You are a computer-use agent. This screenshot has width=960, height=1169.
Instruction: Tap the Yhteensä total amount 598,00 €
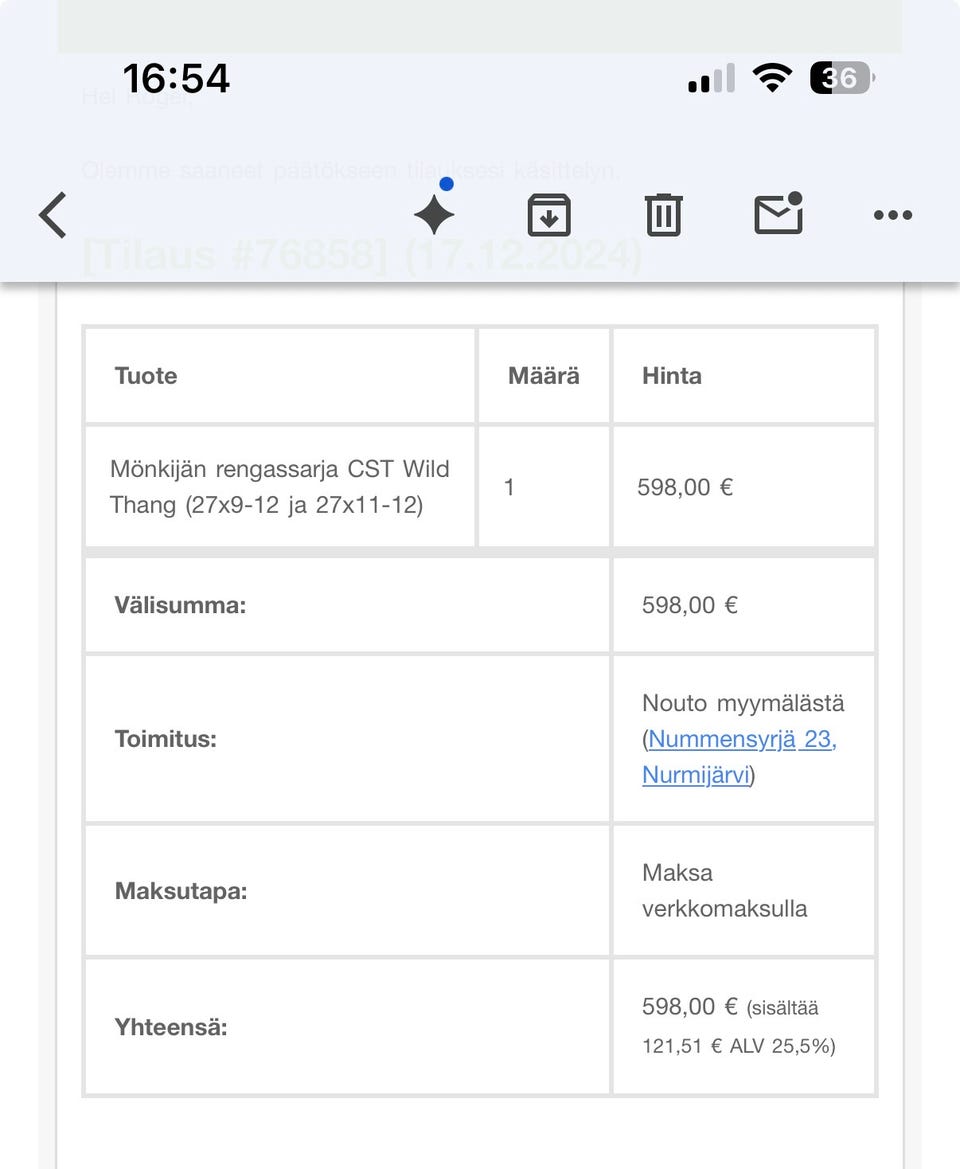click(689, 1007)
